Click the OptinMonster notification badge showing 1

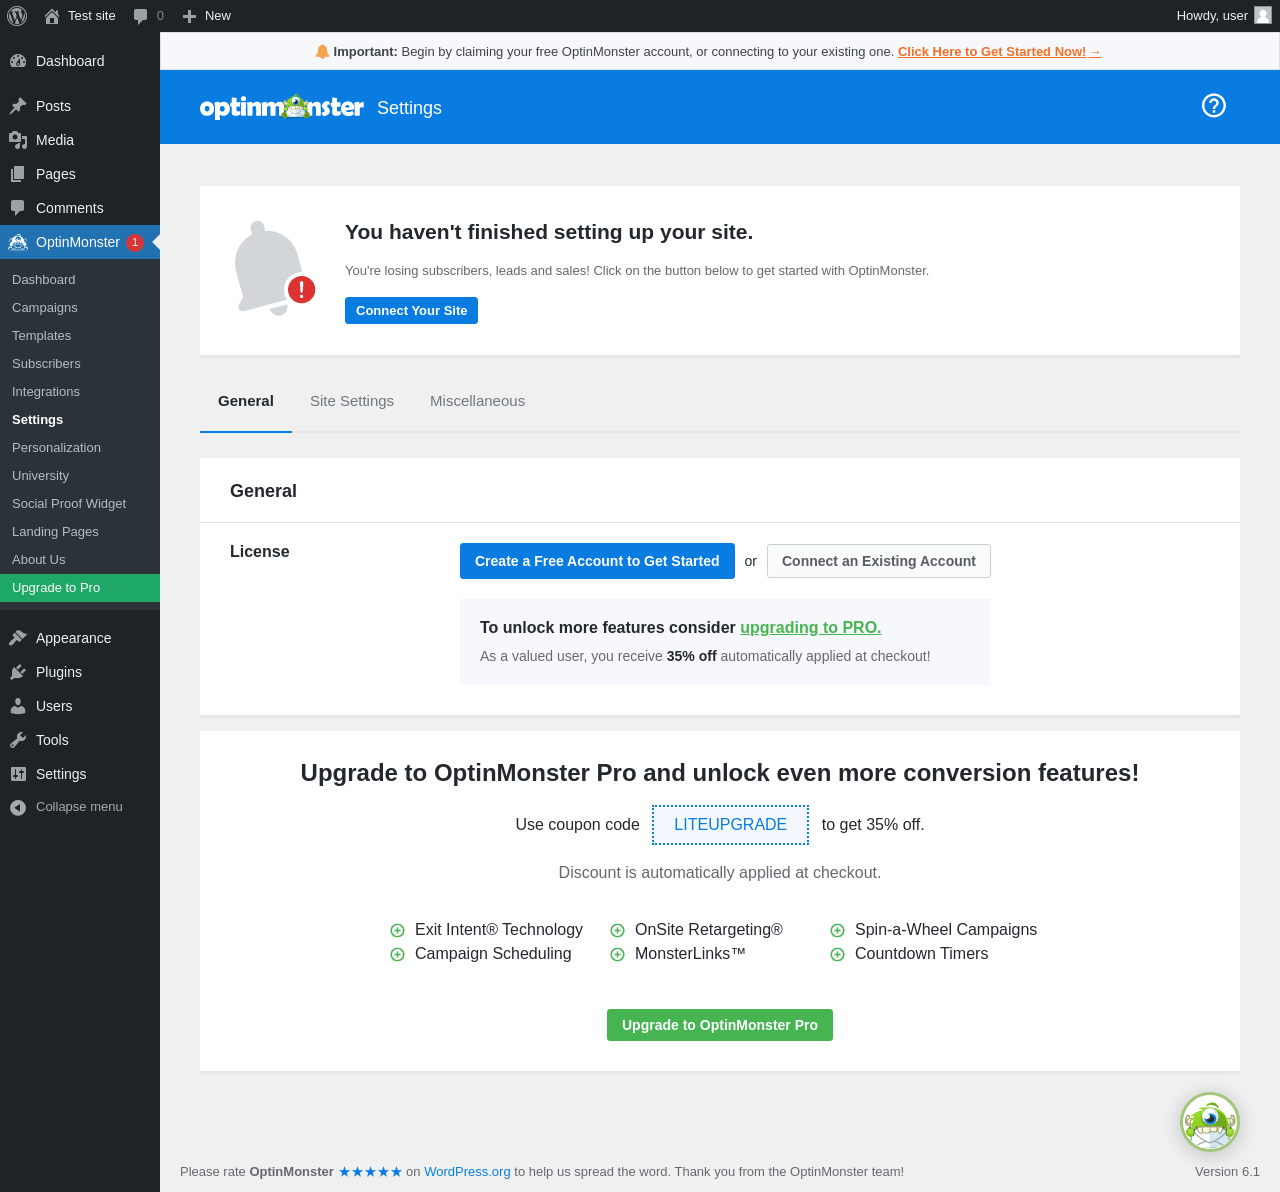click(x=135, y=242)
